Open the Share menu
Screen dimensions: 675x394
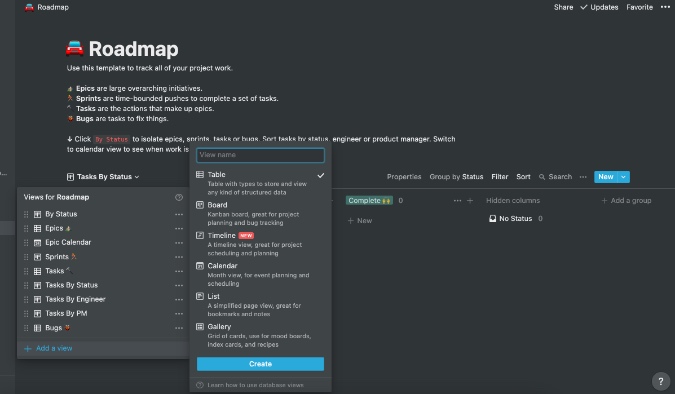tap(563, 7)
